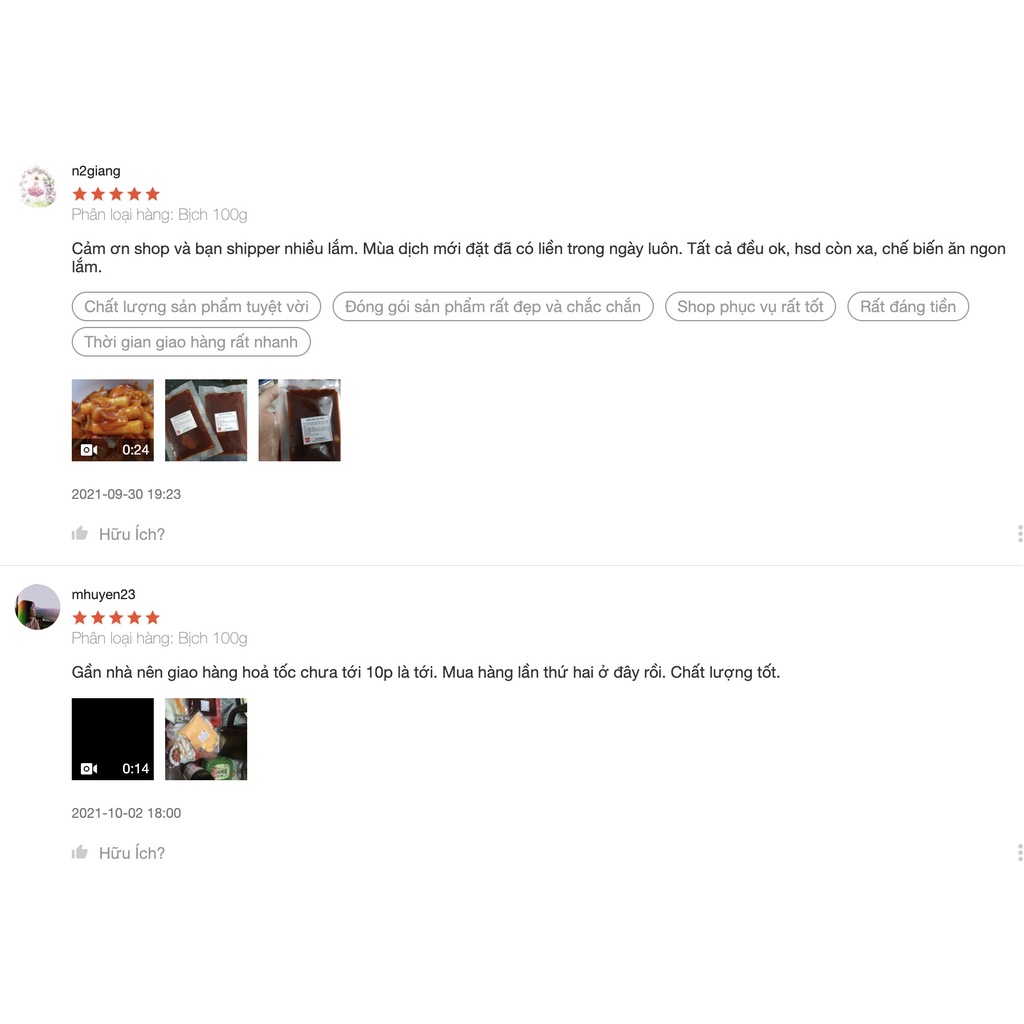Play the 0:14 black review video
This screenshot has width=1024, height=1024.
[113, 739]
